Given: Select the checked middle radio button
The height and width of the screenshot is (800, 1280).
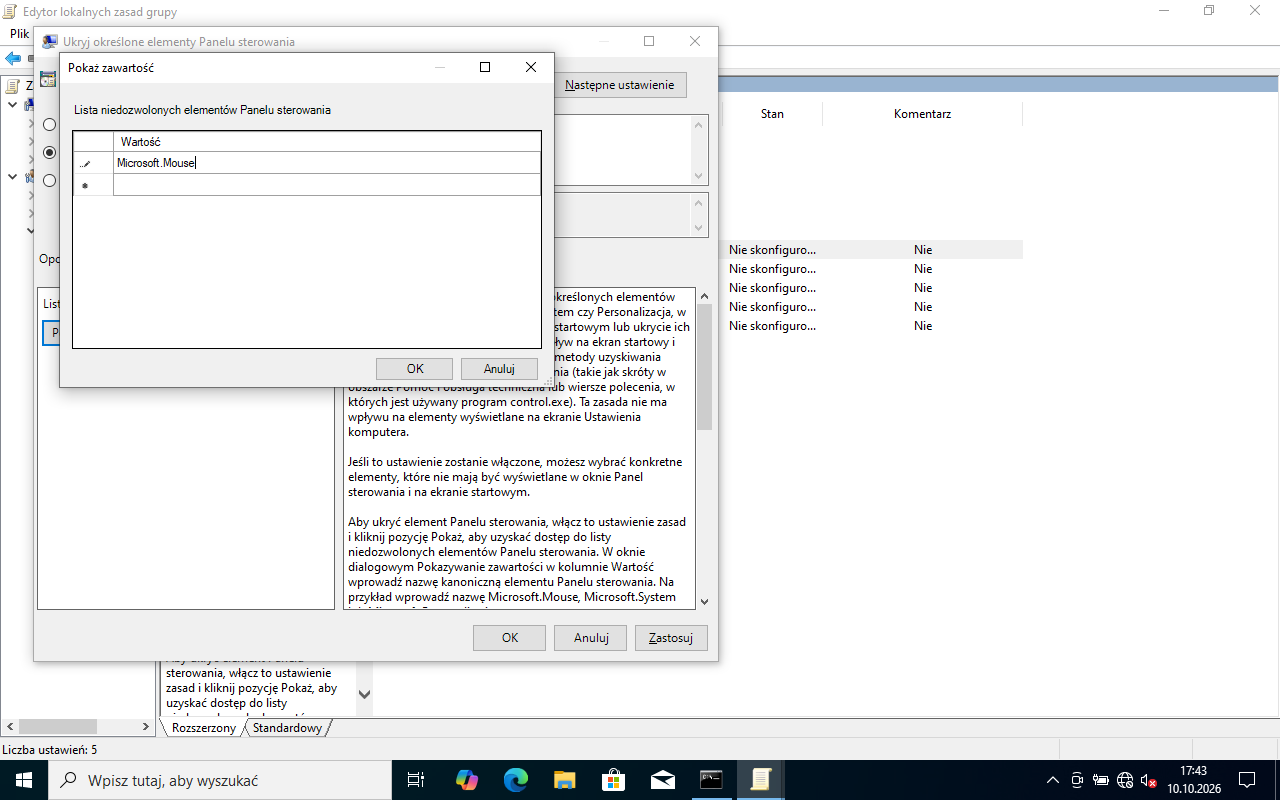Looking at the screenshot, I should pos(49,153).
